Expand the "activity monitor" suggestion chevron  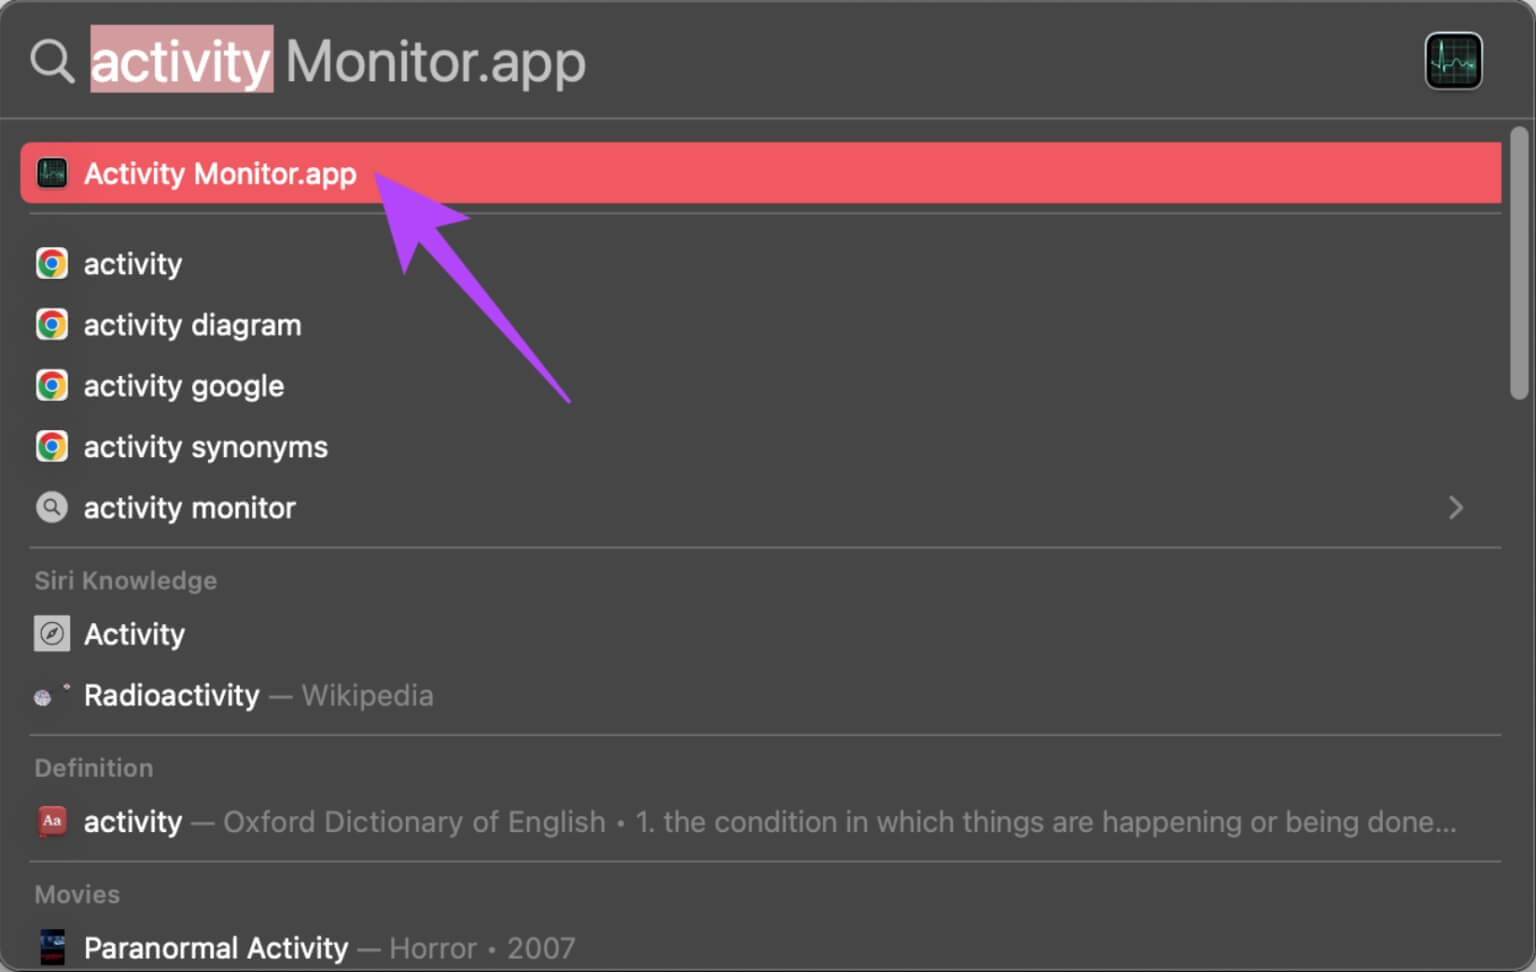tap(1455, 508)
